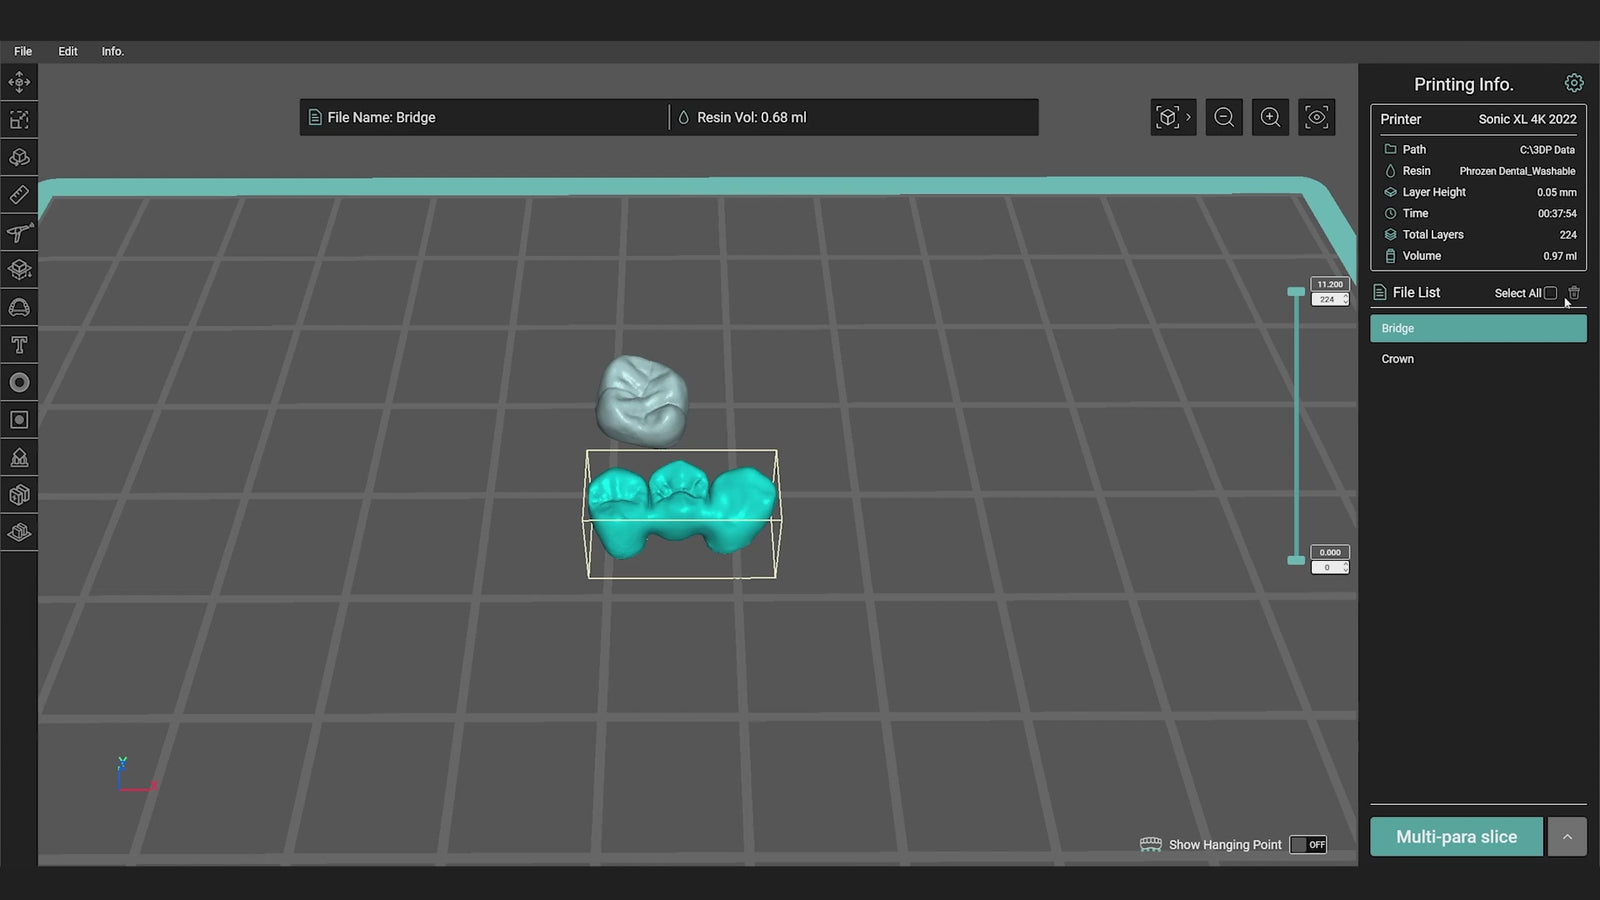Open the dental arch tool

pos(19,307)
